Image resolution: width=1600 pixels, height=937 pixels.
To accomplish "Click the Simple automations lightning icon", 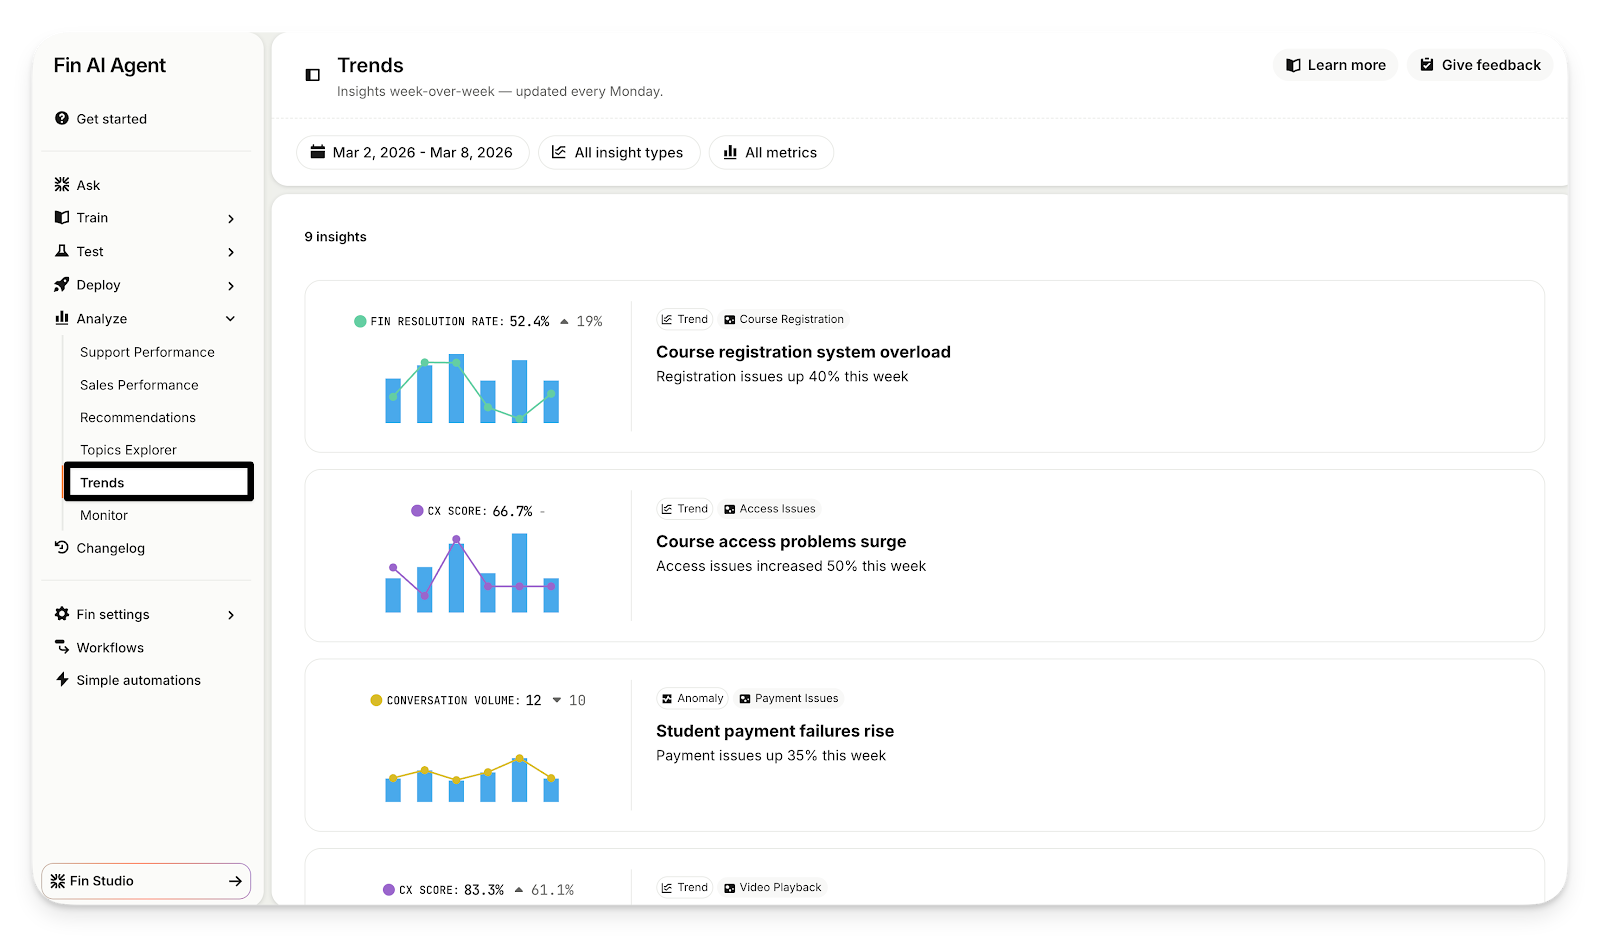I will pos(62,680).
